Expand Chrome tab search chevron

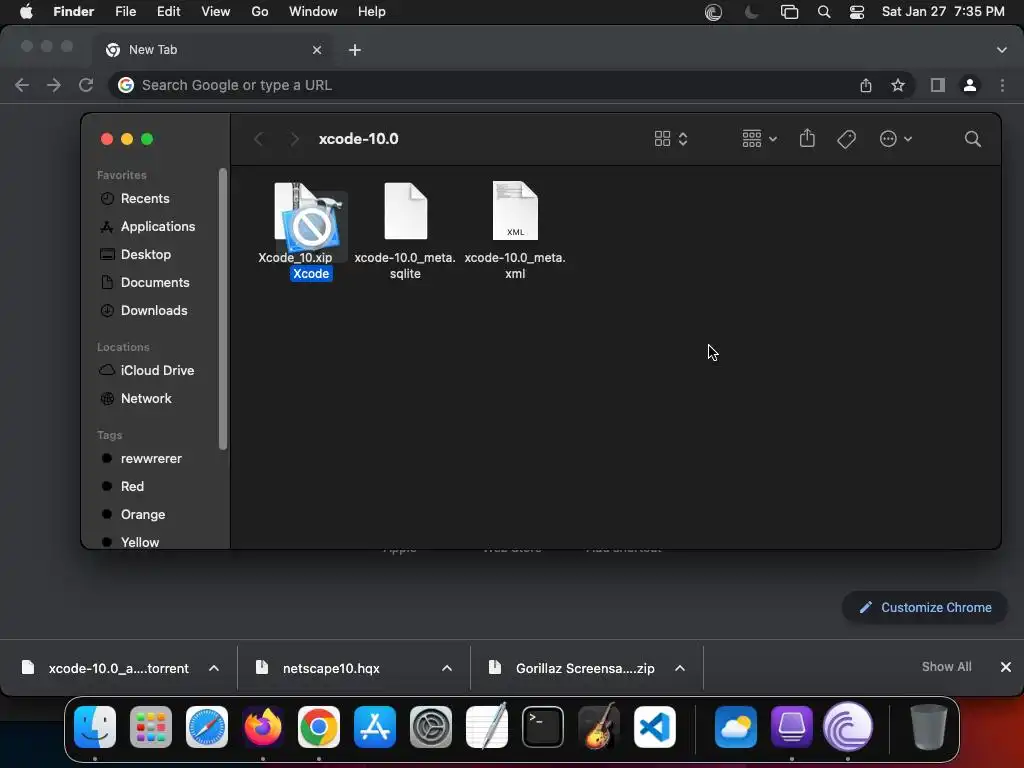[x=1001, y=50]
